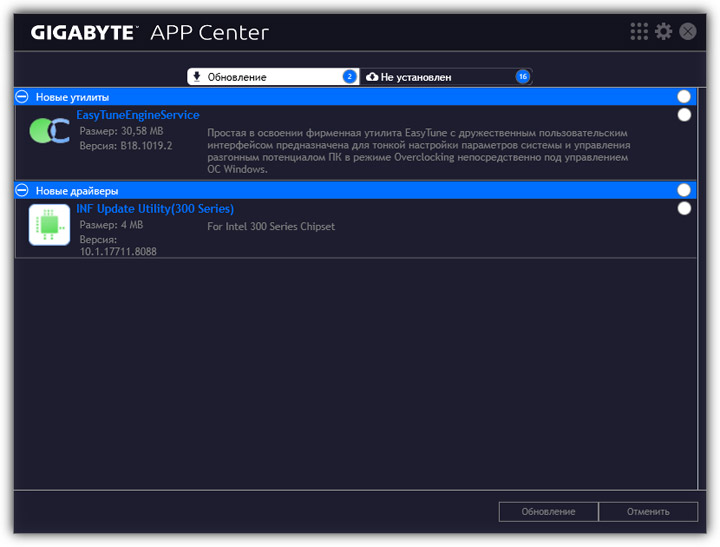Select the EasyTuneEngineService update radio button
720x547 pixels.
point(684,115)
